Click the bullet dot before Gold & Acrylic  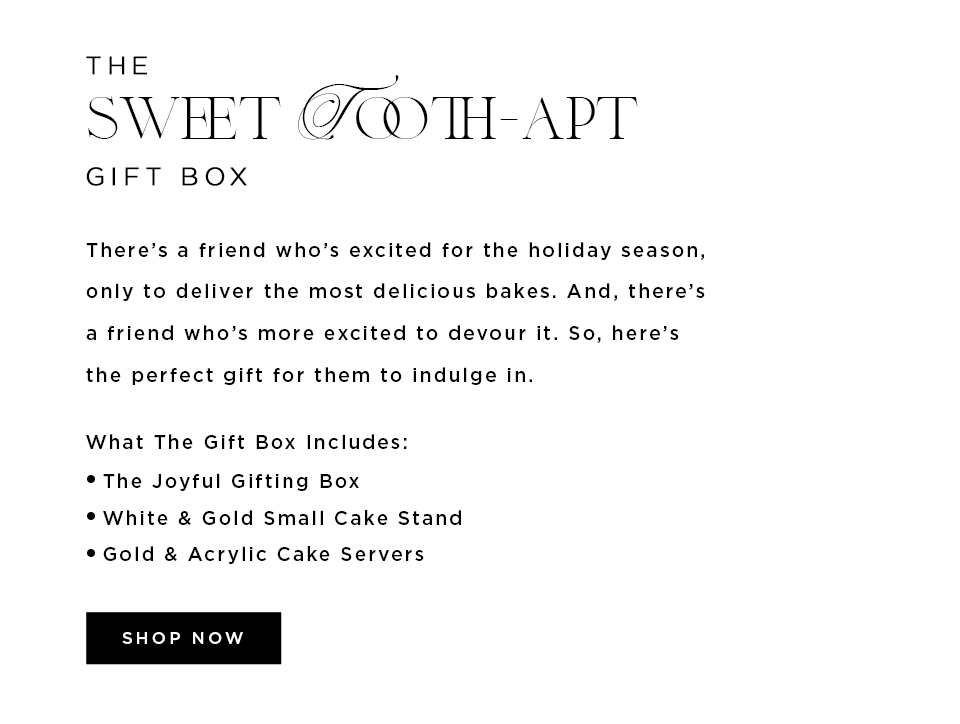[91, 553]
